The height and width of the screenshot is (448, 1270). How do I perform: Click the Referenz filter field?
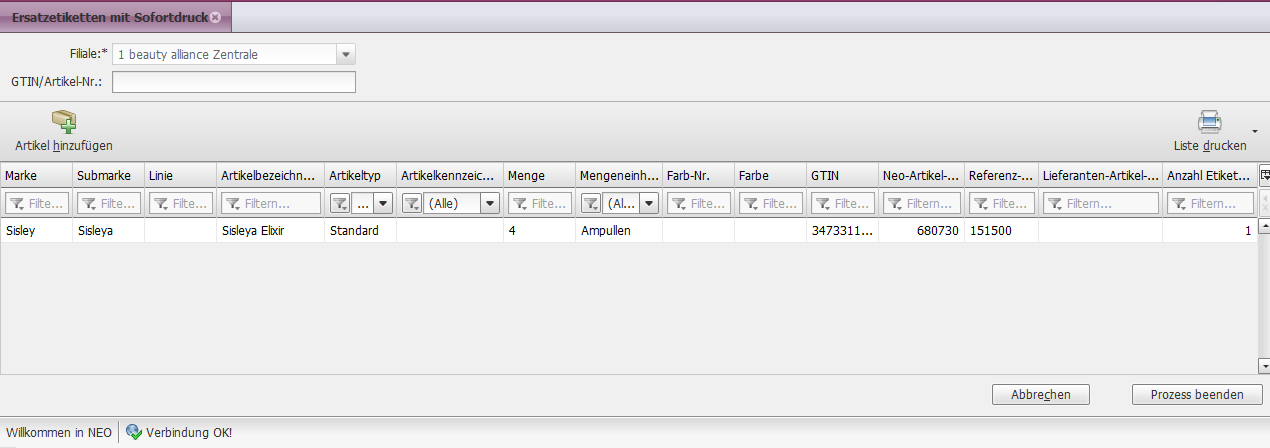coord(1001,203)
